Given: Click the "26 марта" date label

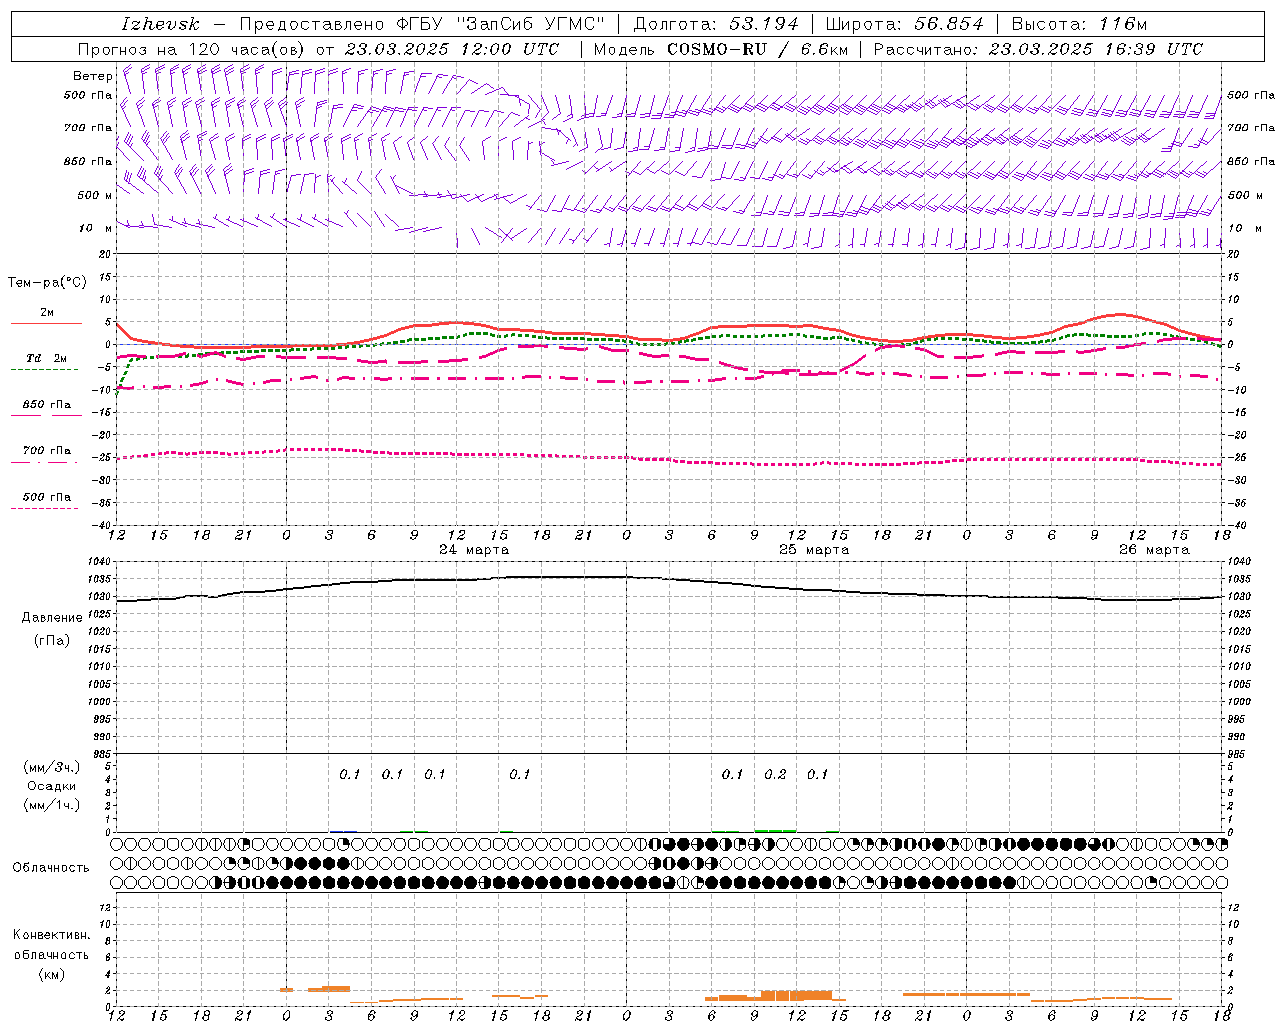Looking at the screenshot, I should [1154, 550].
